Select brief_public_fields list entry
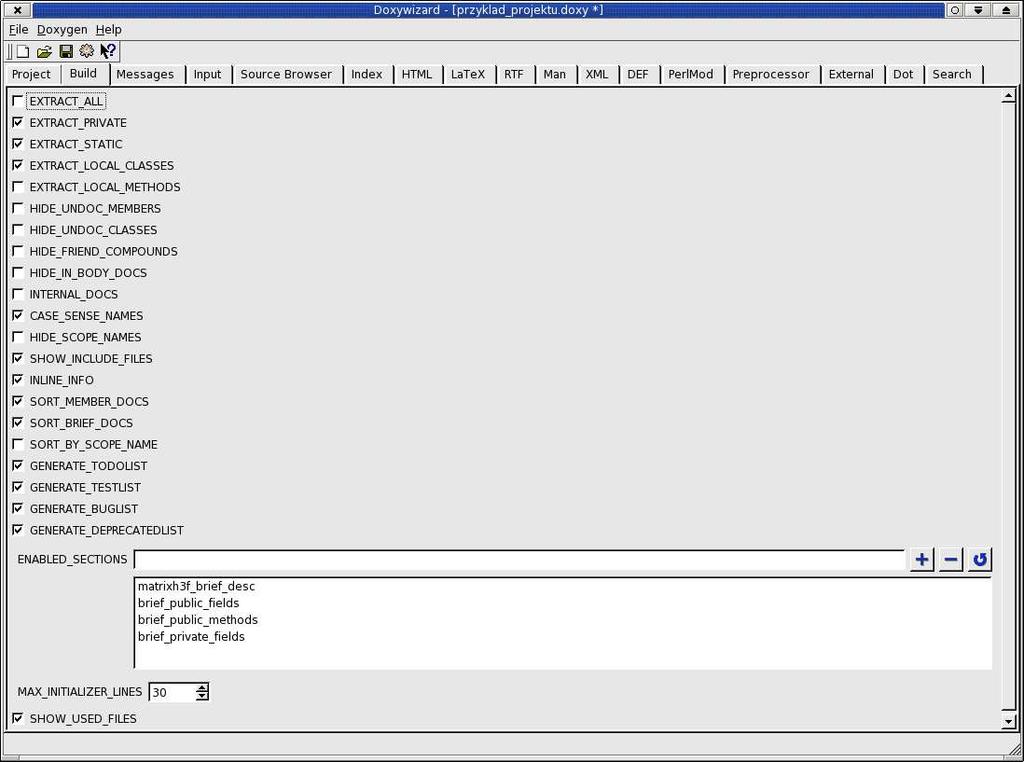The width and height of the screenshot is (1024, 762). 188,603
